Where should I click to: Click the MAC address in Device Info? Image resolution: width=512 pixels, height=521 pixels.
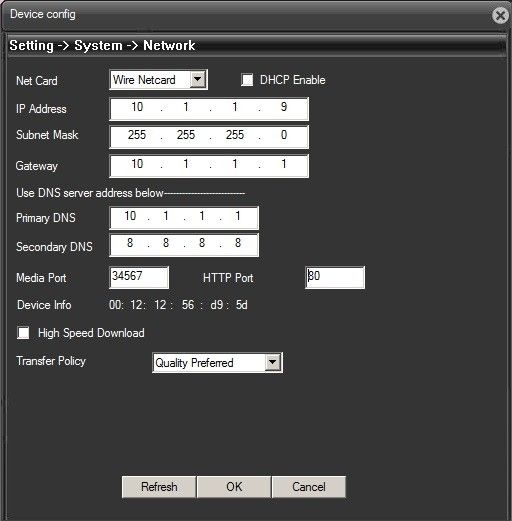178,305
